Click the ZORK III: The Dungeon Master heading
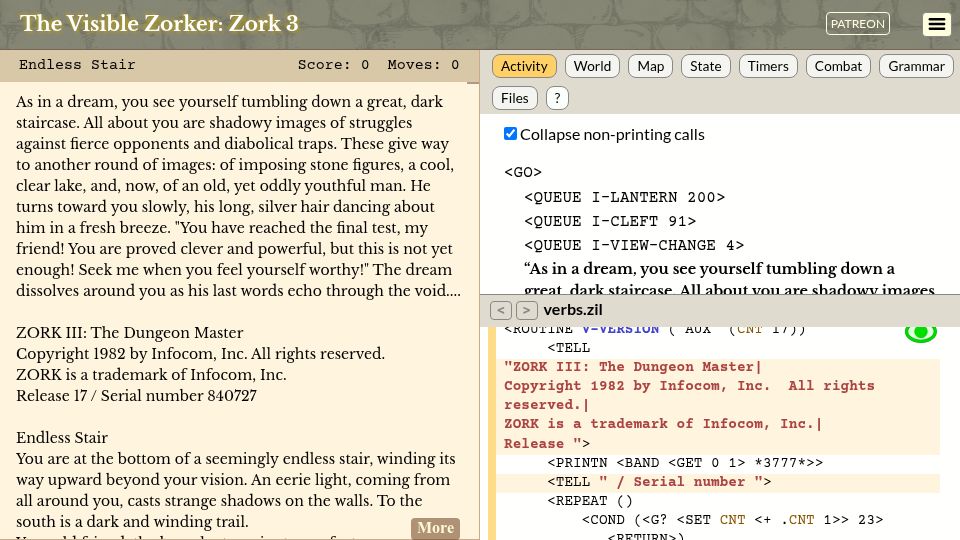Image resolution: width=960 pixels, height=540 pixels. point(130,332)
